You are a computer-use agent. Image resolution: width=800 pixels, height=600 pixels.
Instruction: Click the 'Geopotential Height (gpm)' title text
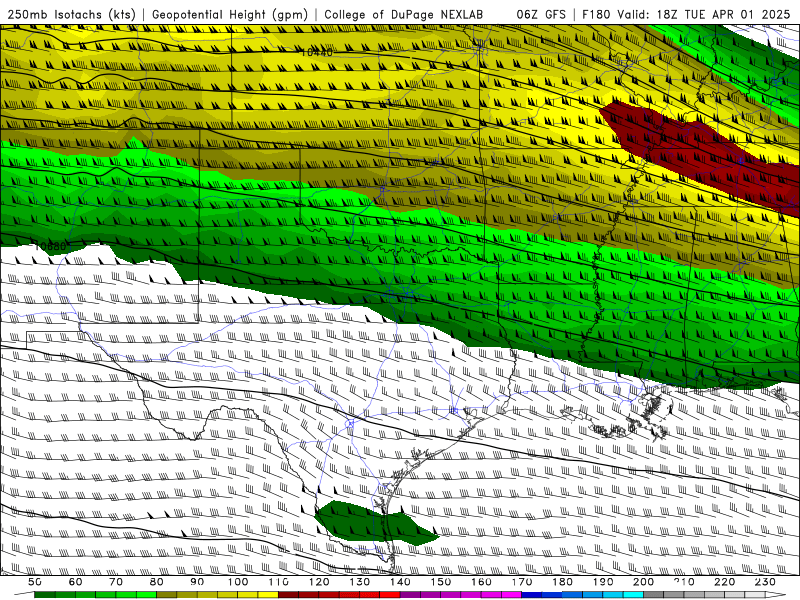point(230,14)
